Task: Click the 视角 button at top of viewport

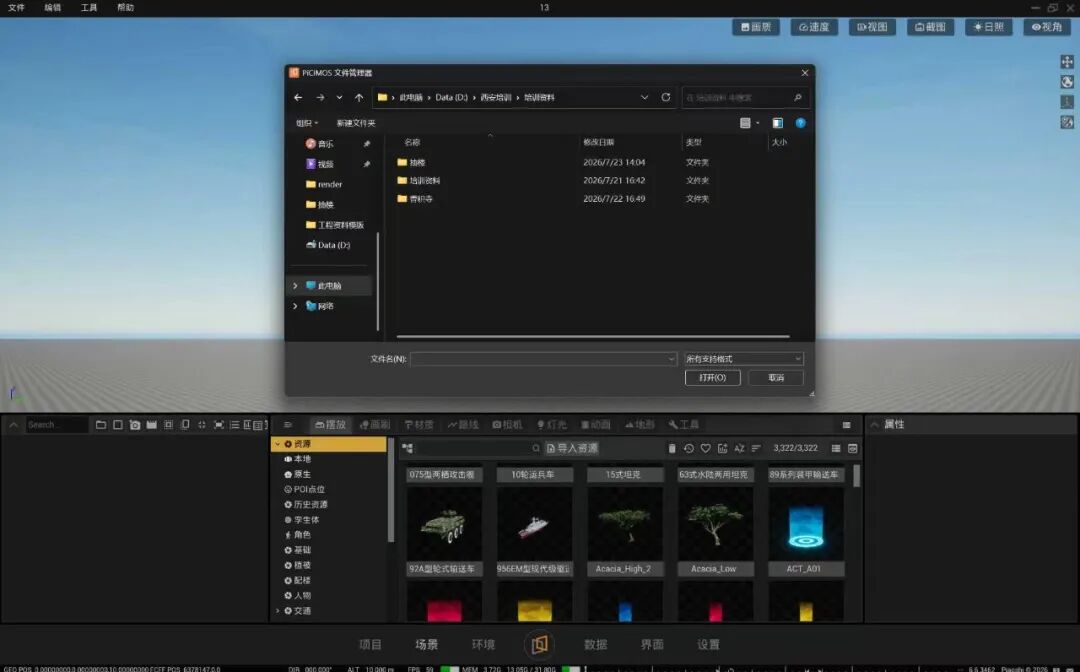Action: pos(1047,27)
